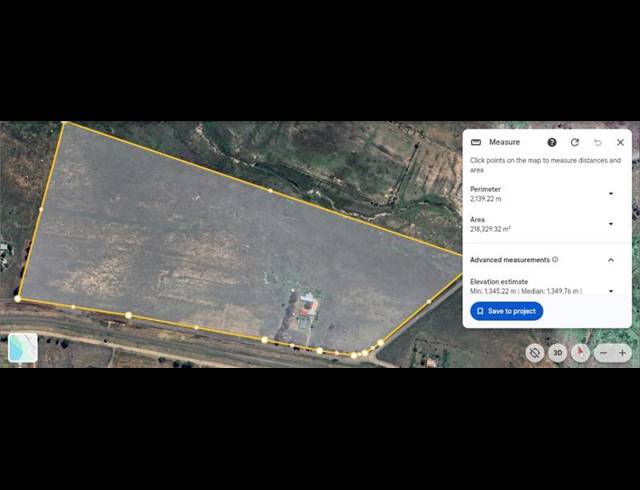The width and height of the screenshot is (640, 490).
Task: Undo last measured point
Action: 598,142
